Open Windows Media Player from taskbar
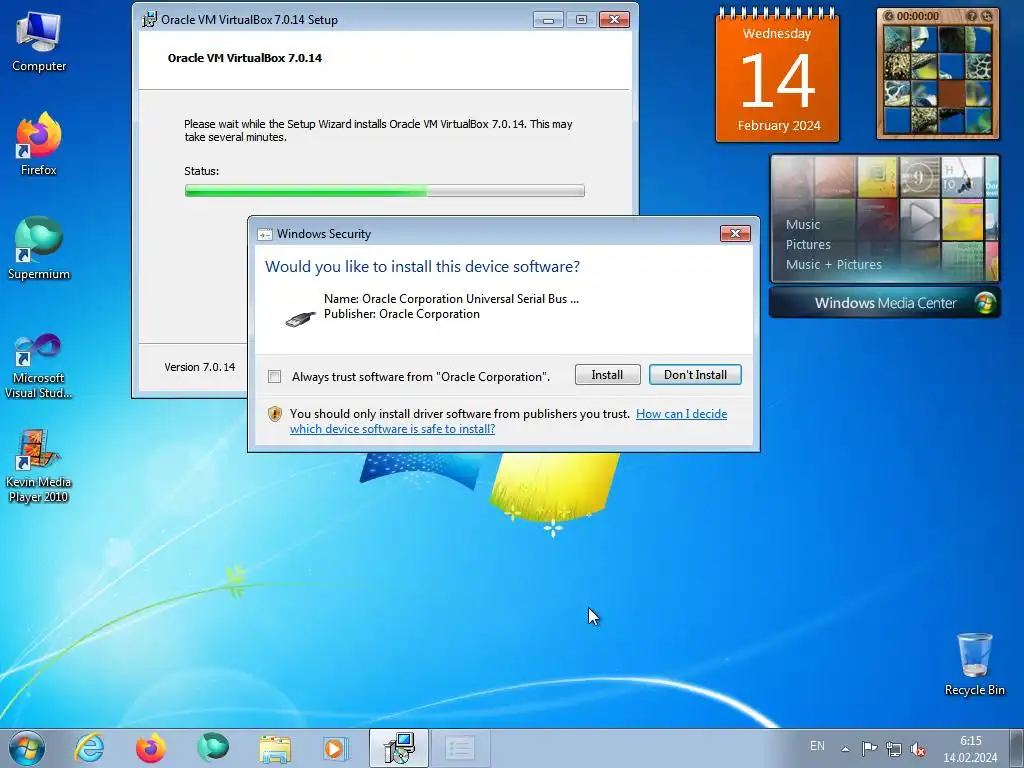This screenshot has height=768, width=1024. pos(336,748)
